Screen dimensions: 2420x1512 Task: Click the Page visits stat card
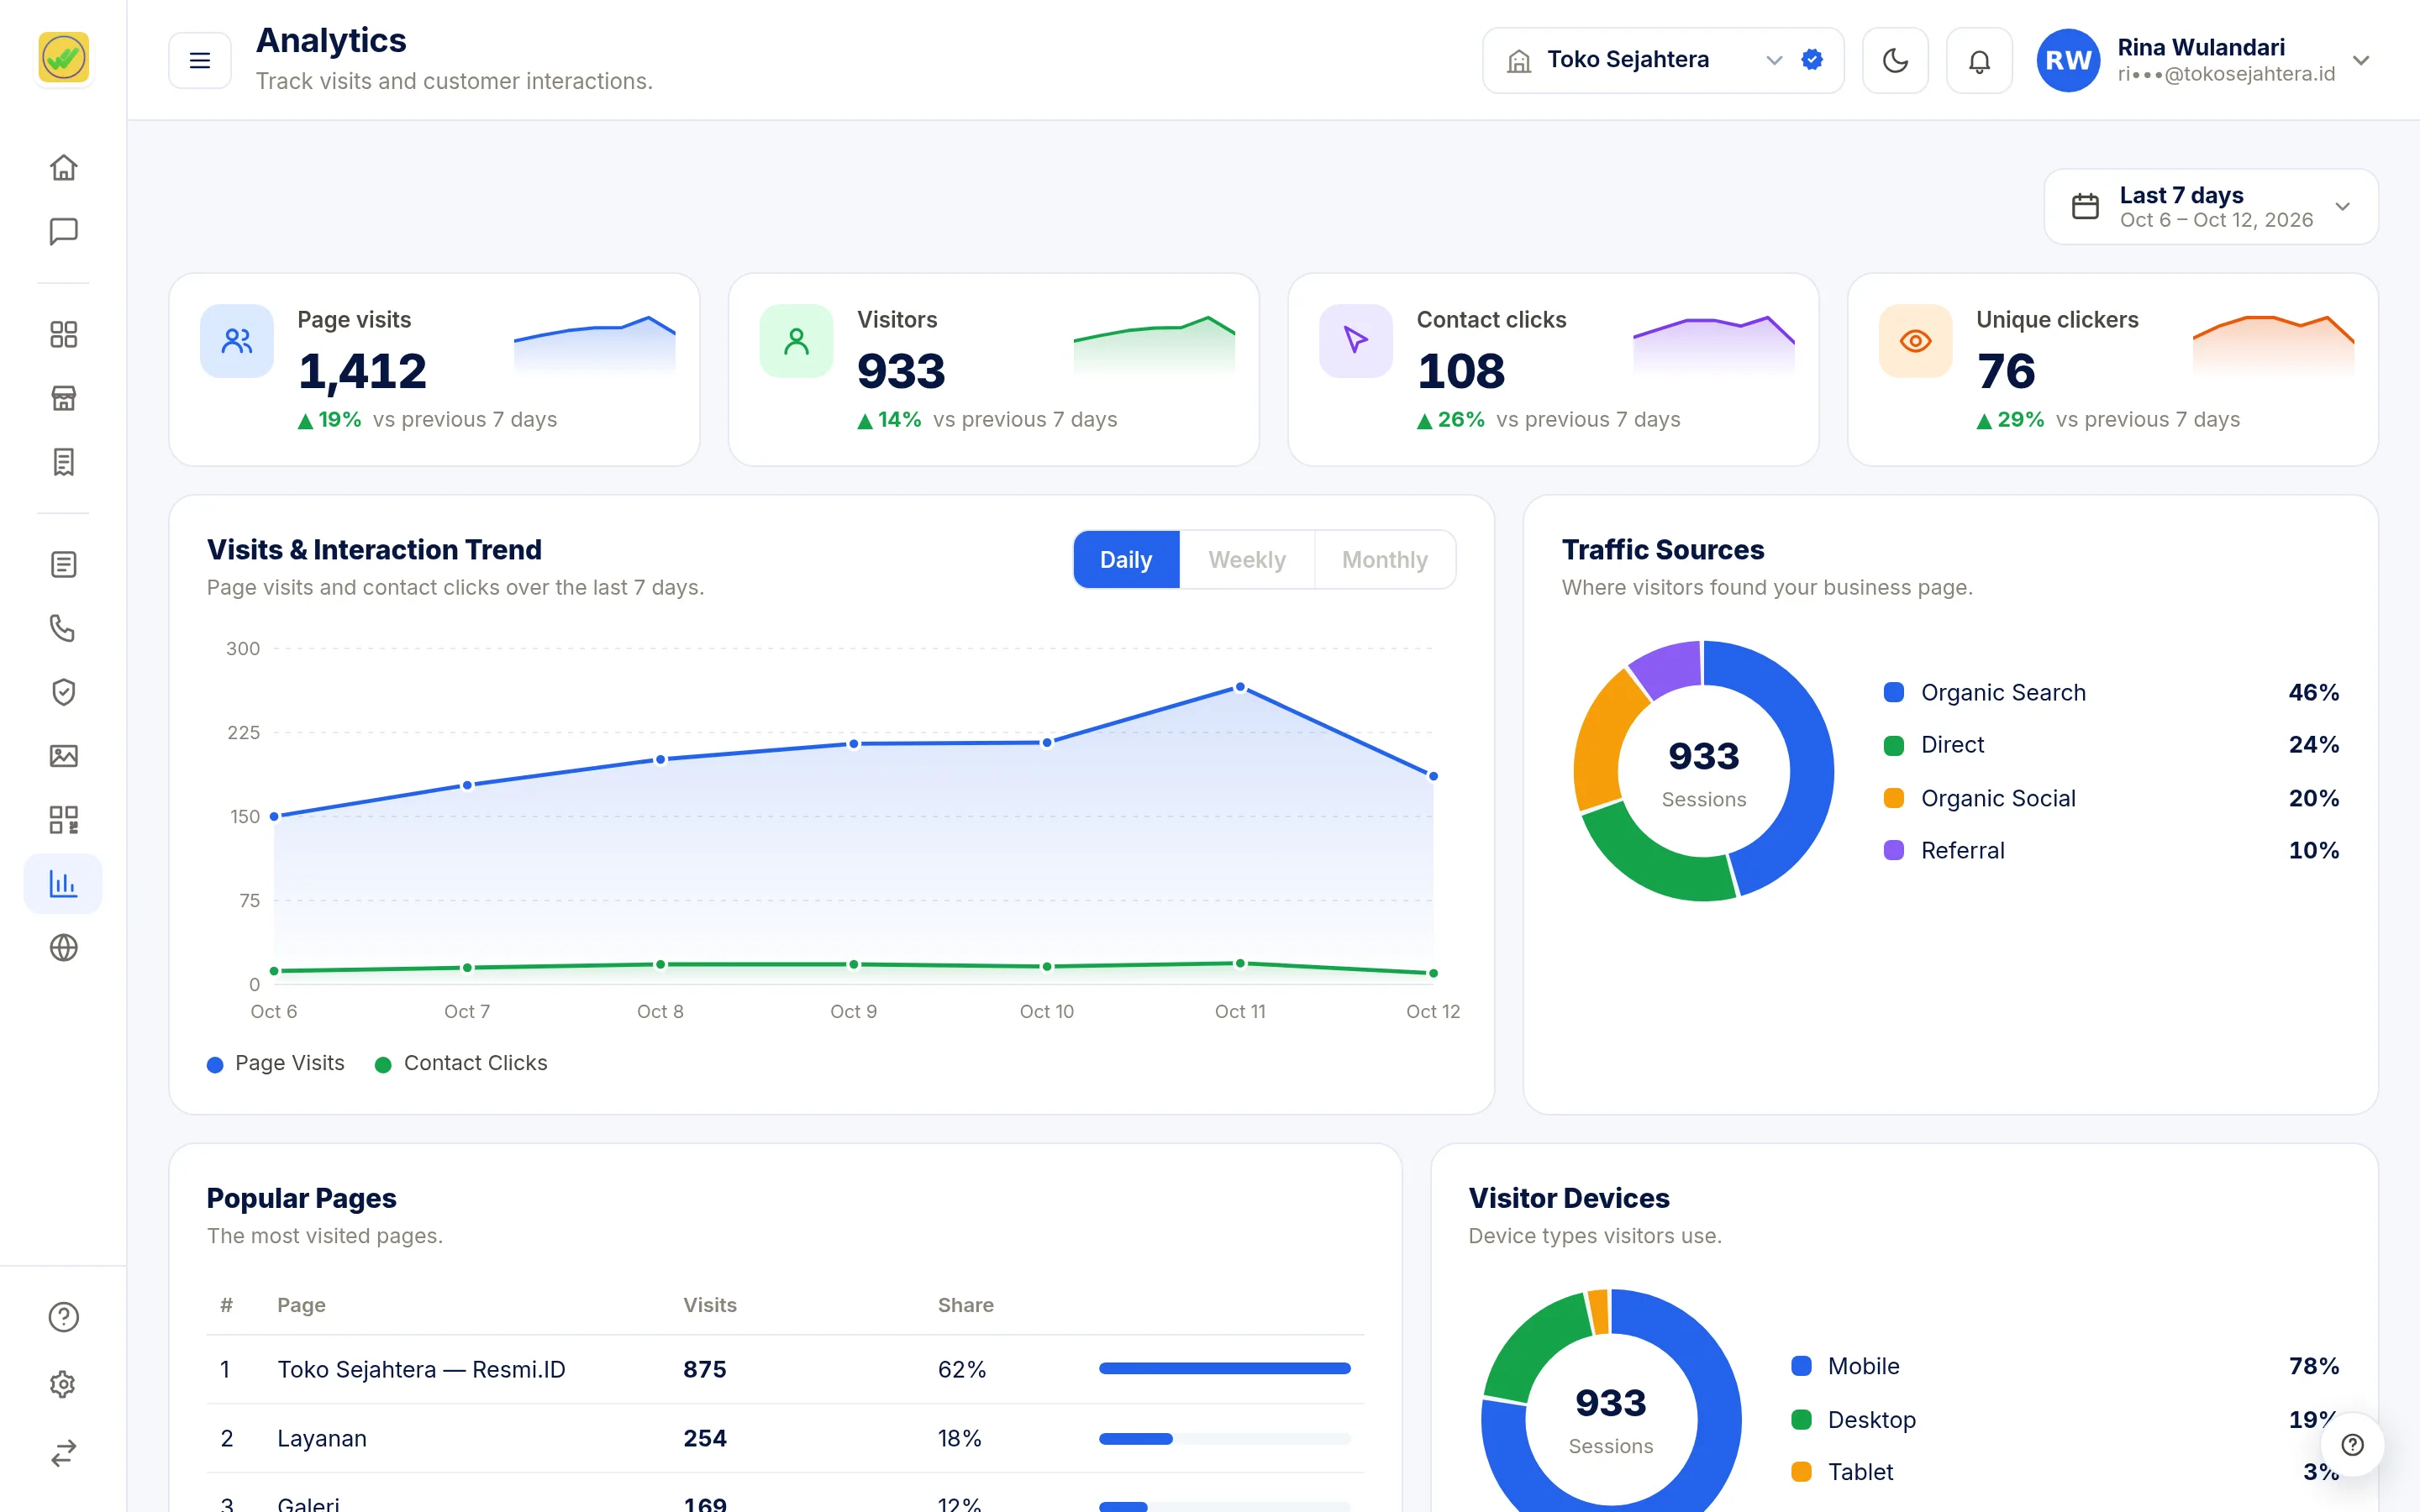click(434, 369)
